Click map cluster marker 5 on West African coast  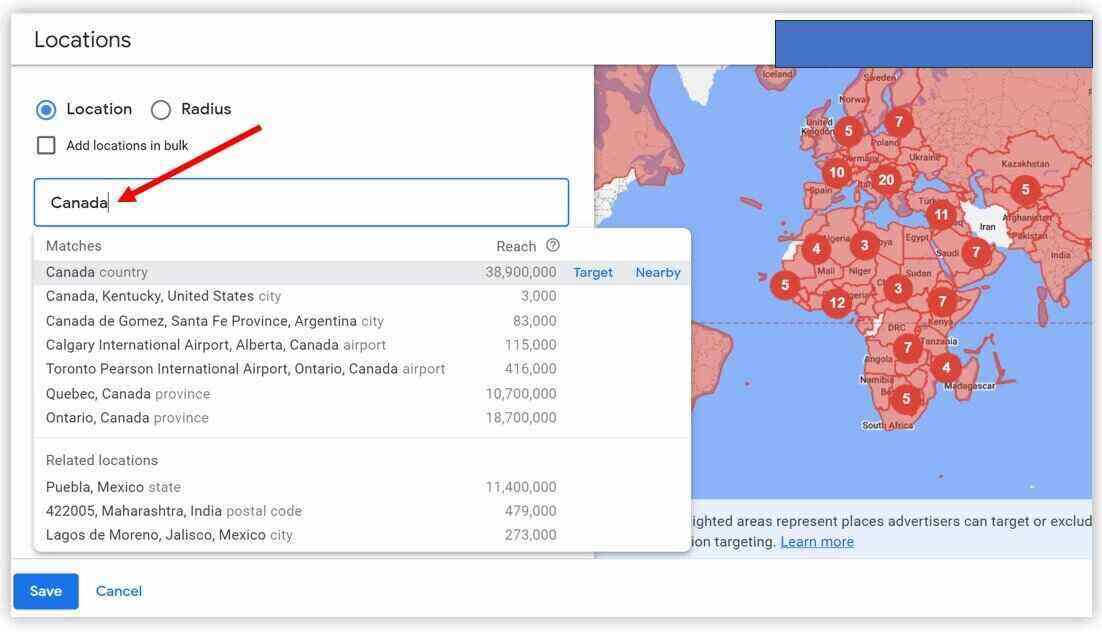(785, 285)
